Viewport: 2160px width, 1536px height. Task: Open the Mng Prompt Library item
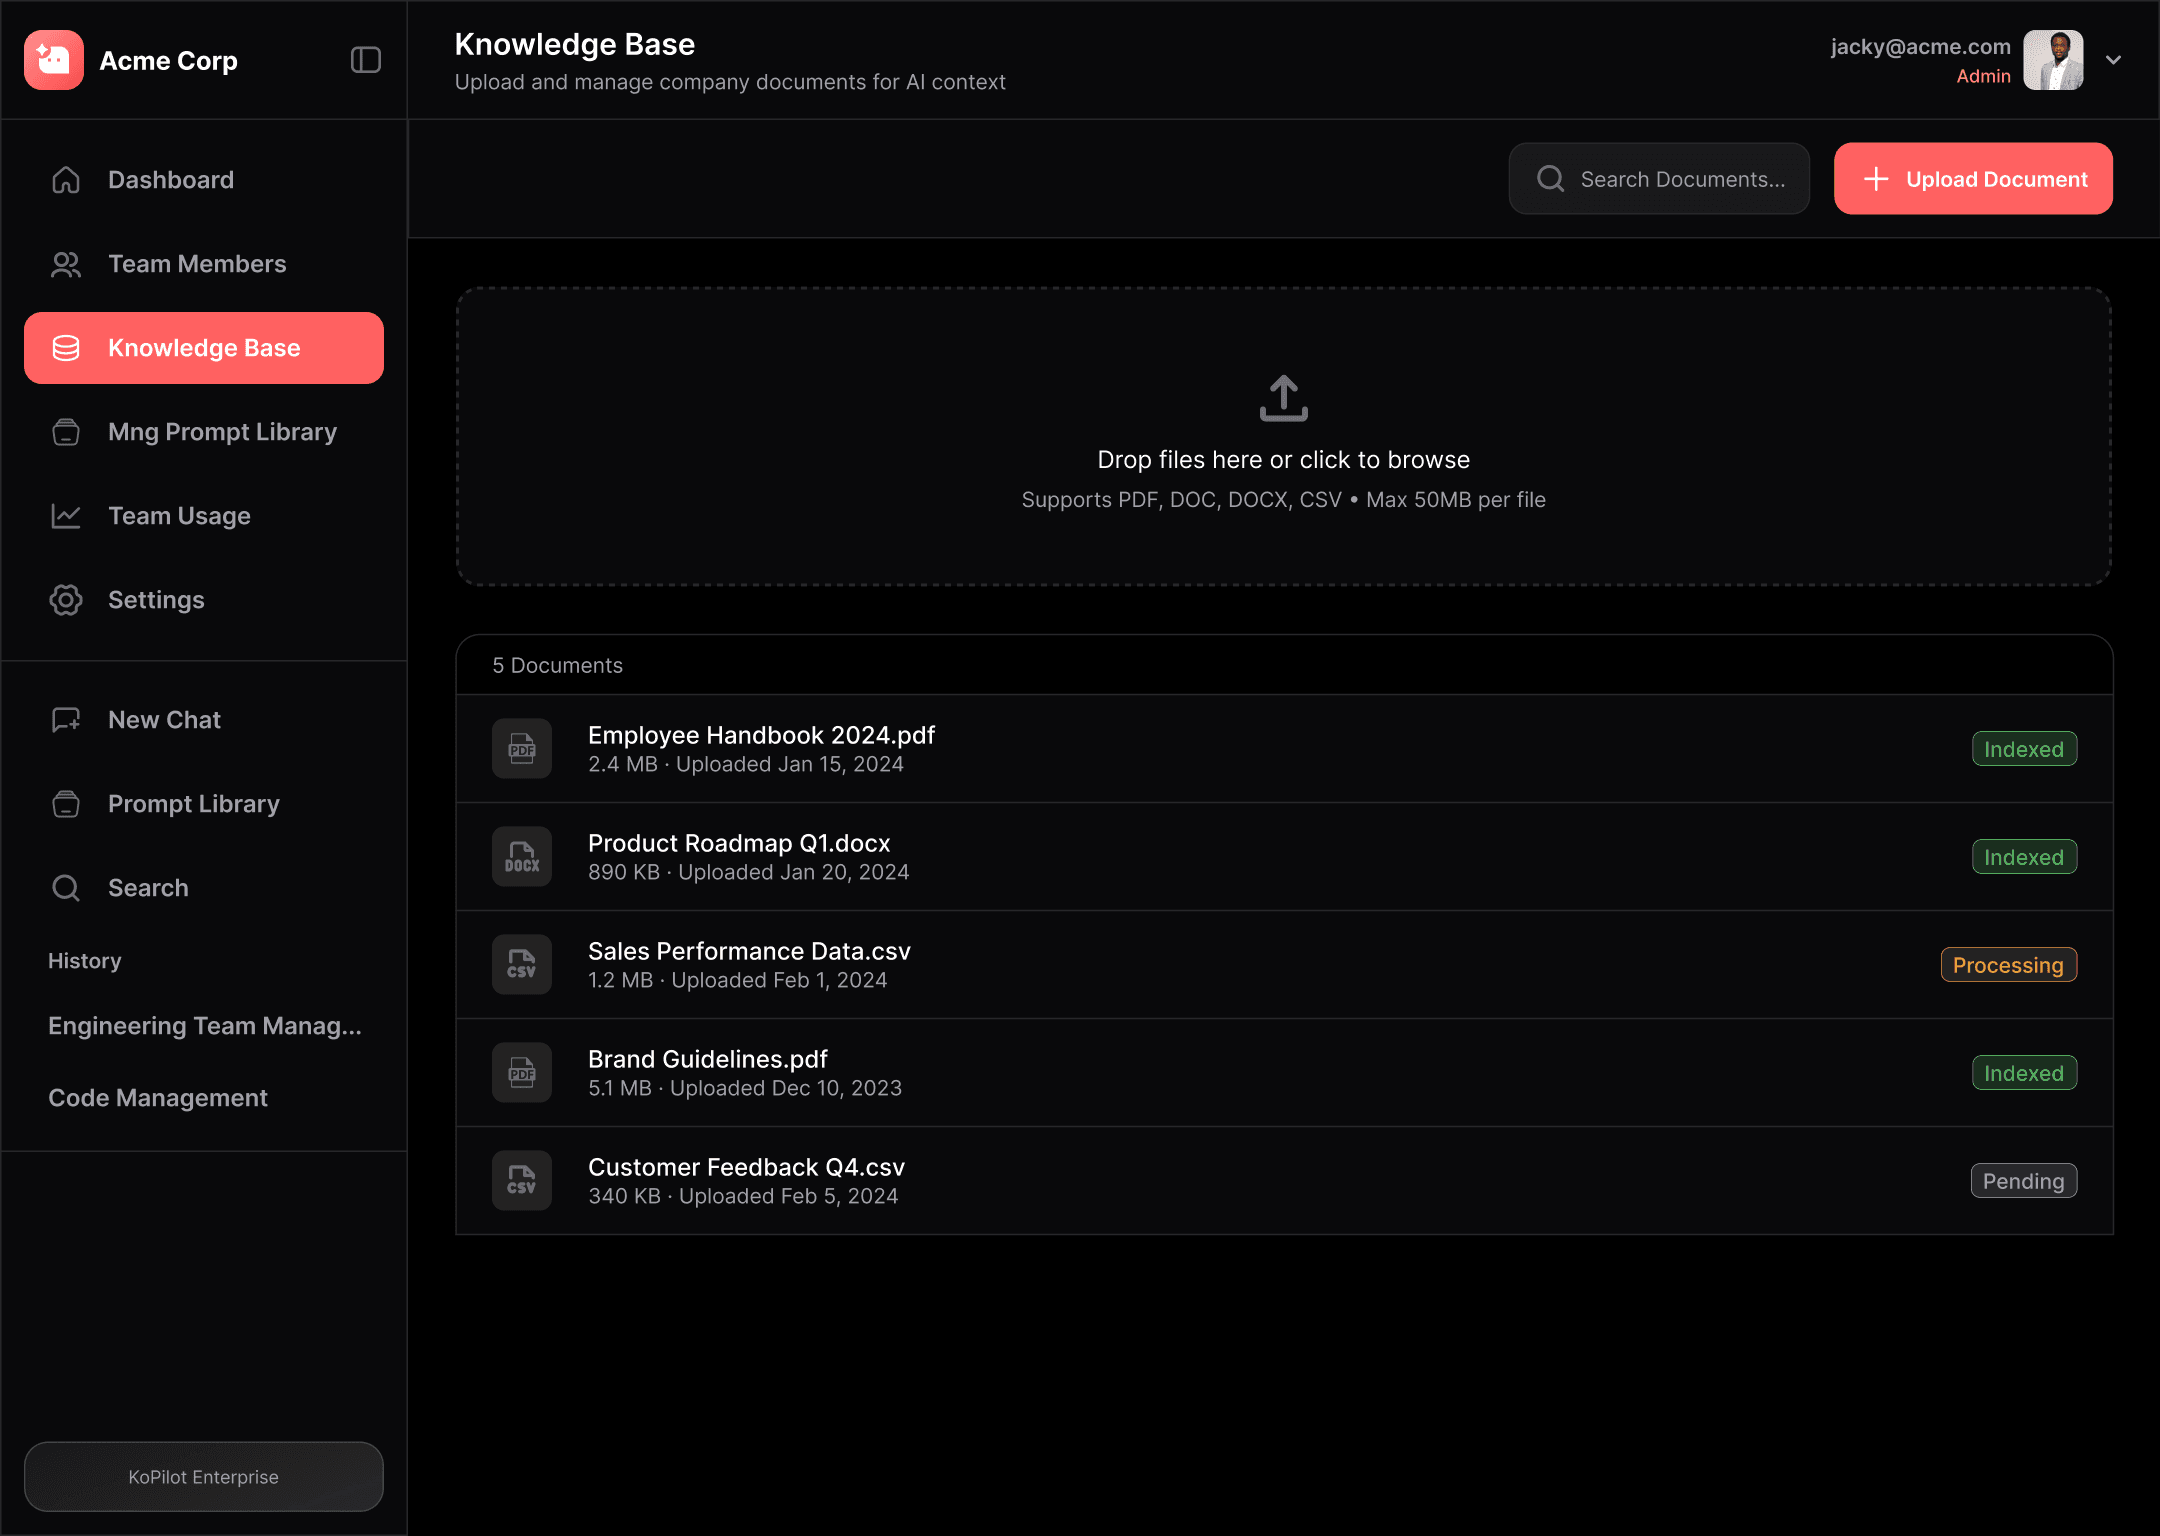pos(222,432)
